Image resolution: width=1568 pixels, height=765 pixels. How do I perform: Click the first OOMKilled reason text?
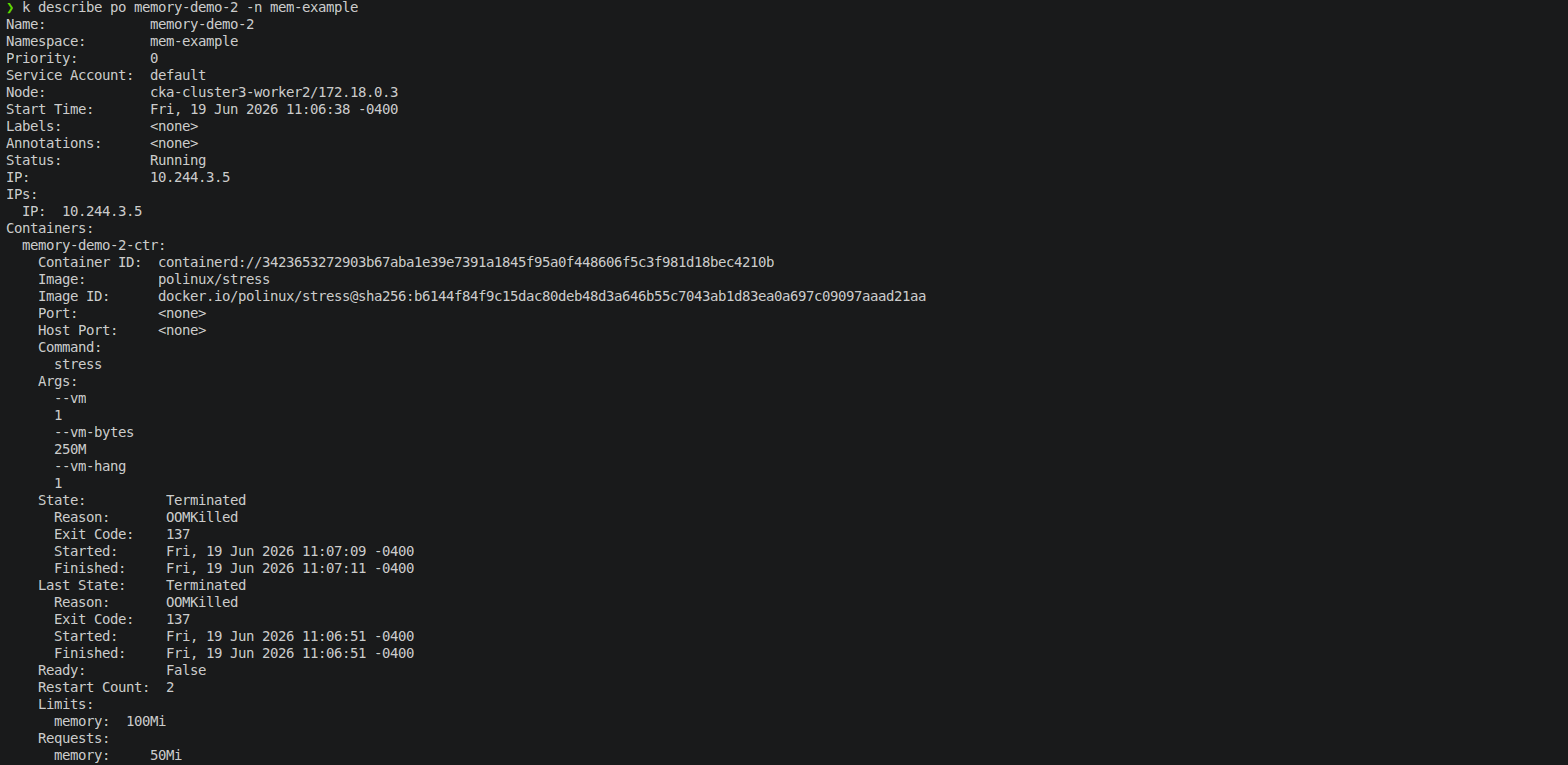tap(202, 517)
